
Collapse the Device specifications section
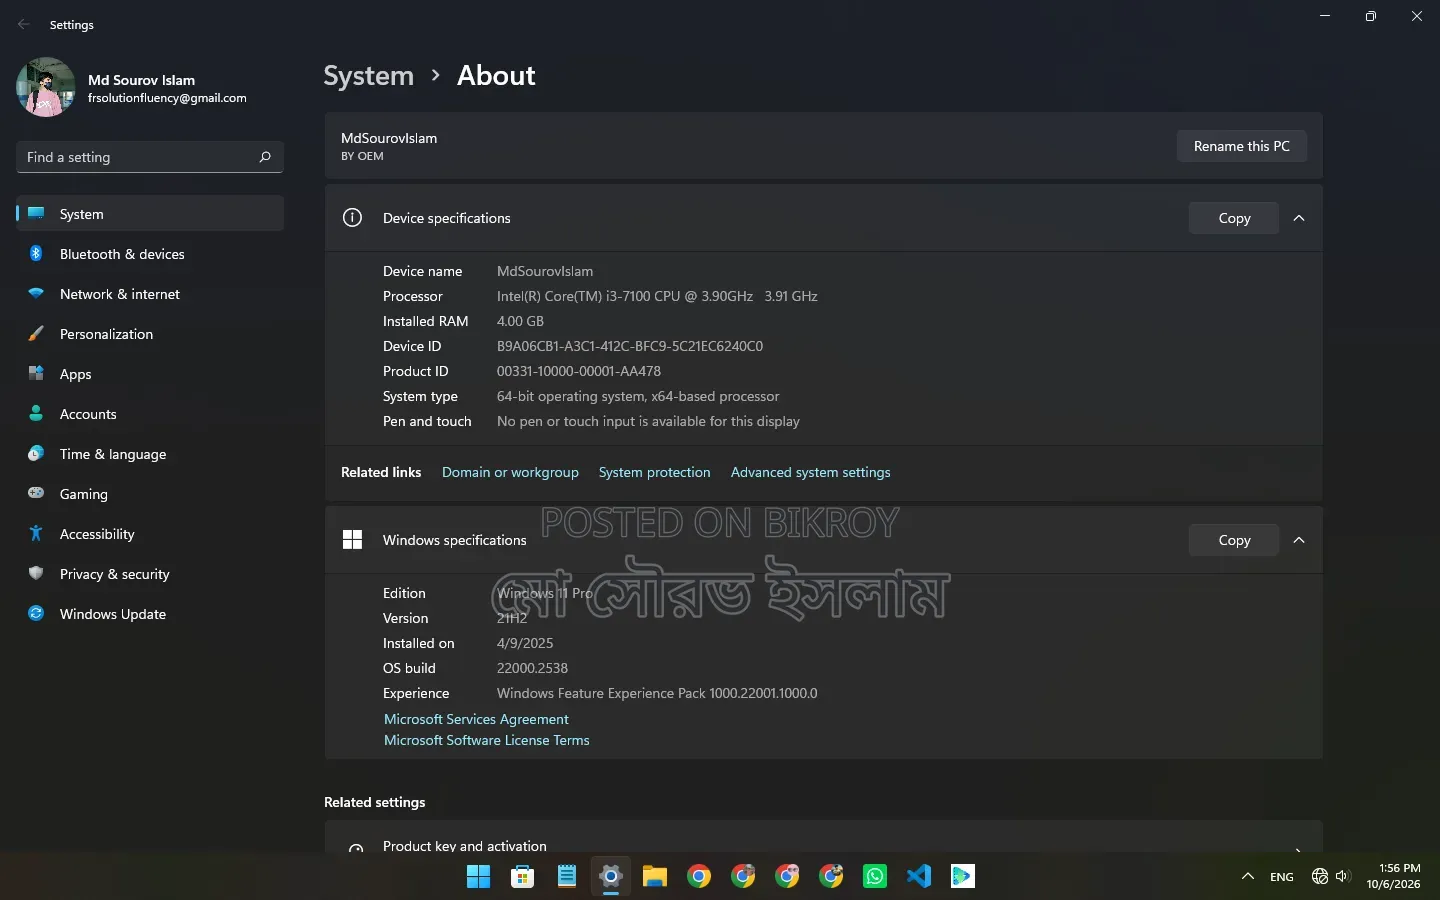(1299, 218)
